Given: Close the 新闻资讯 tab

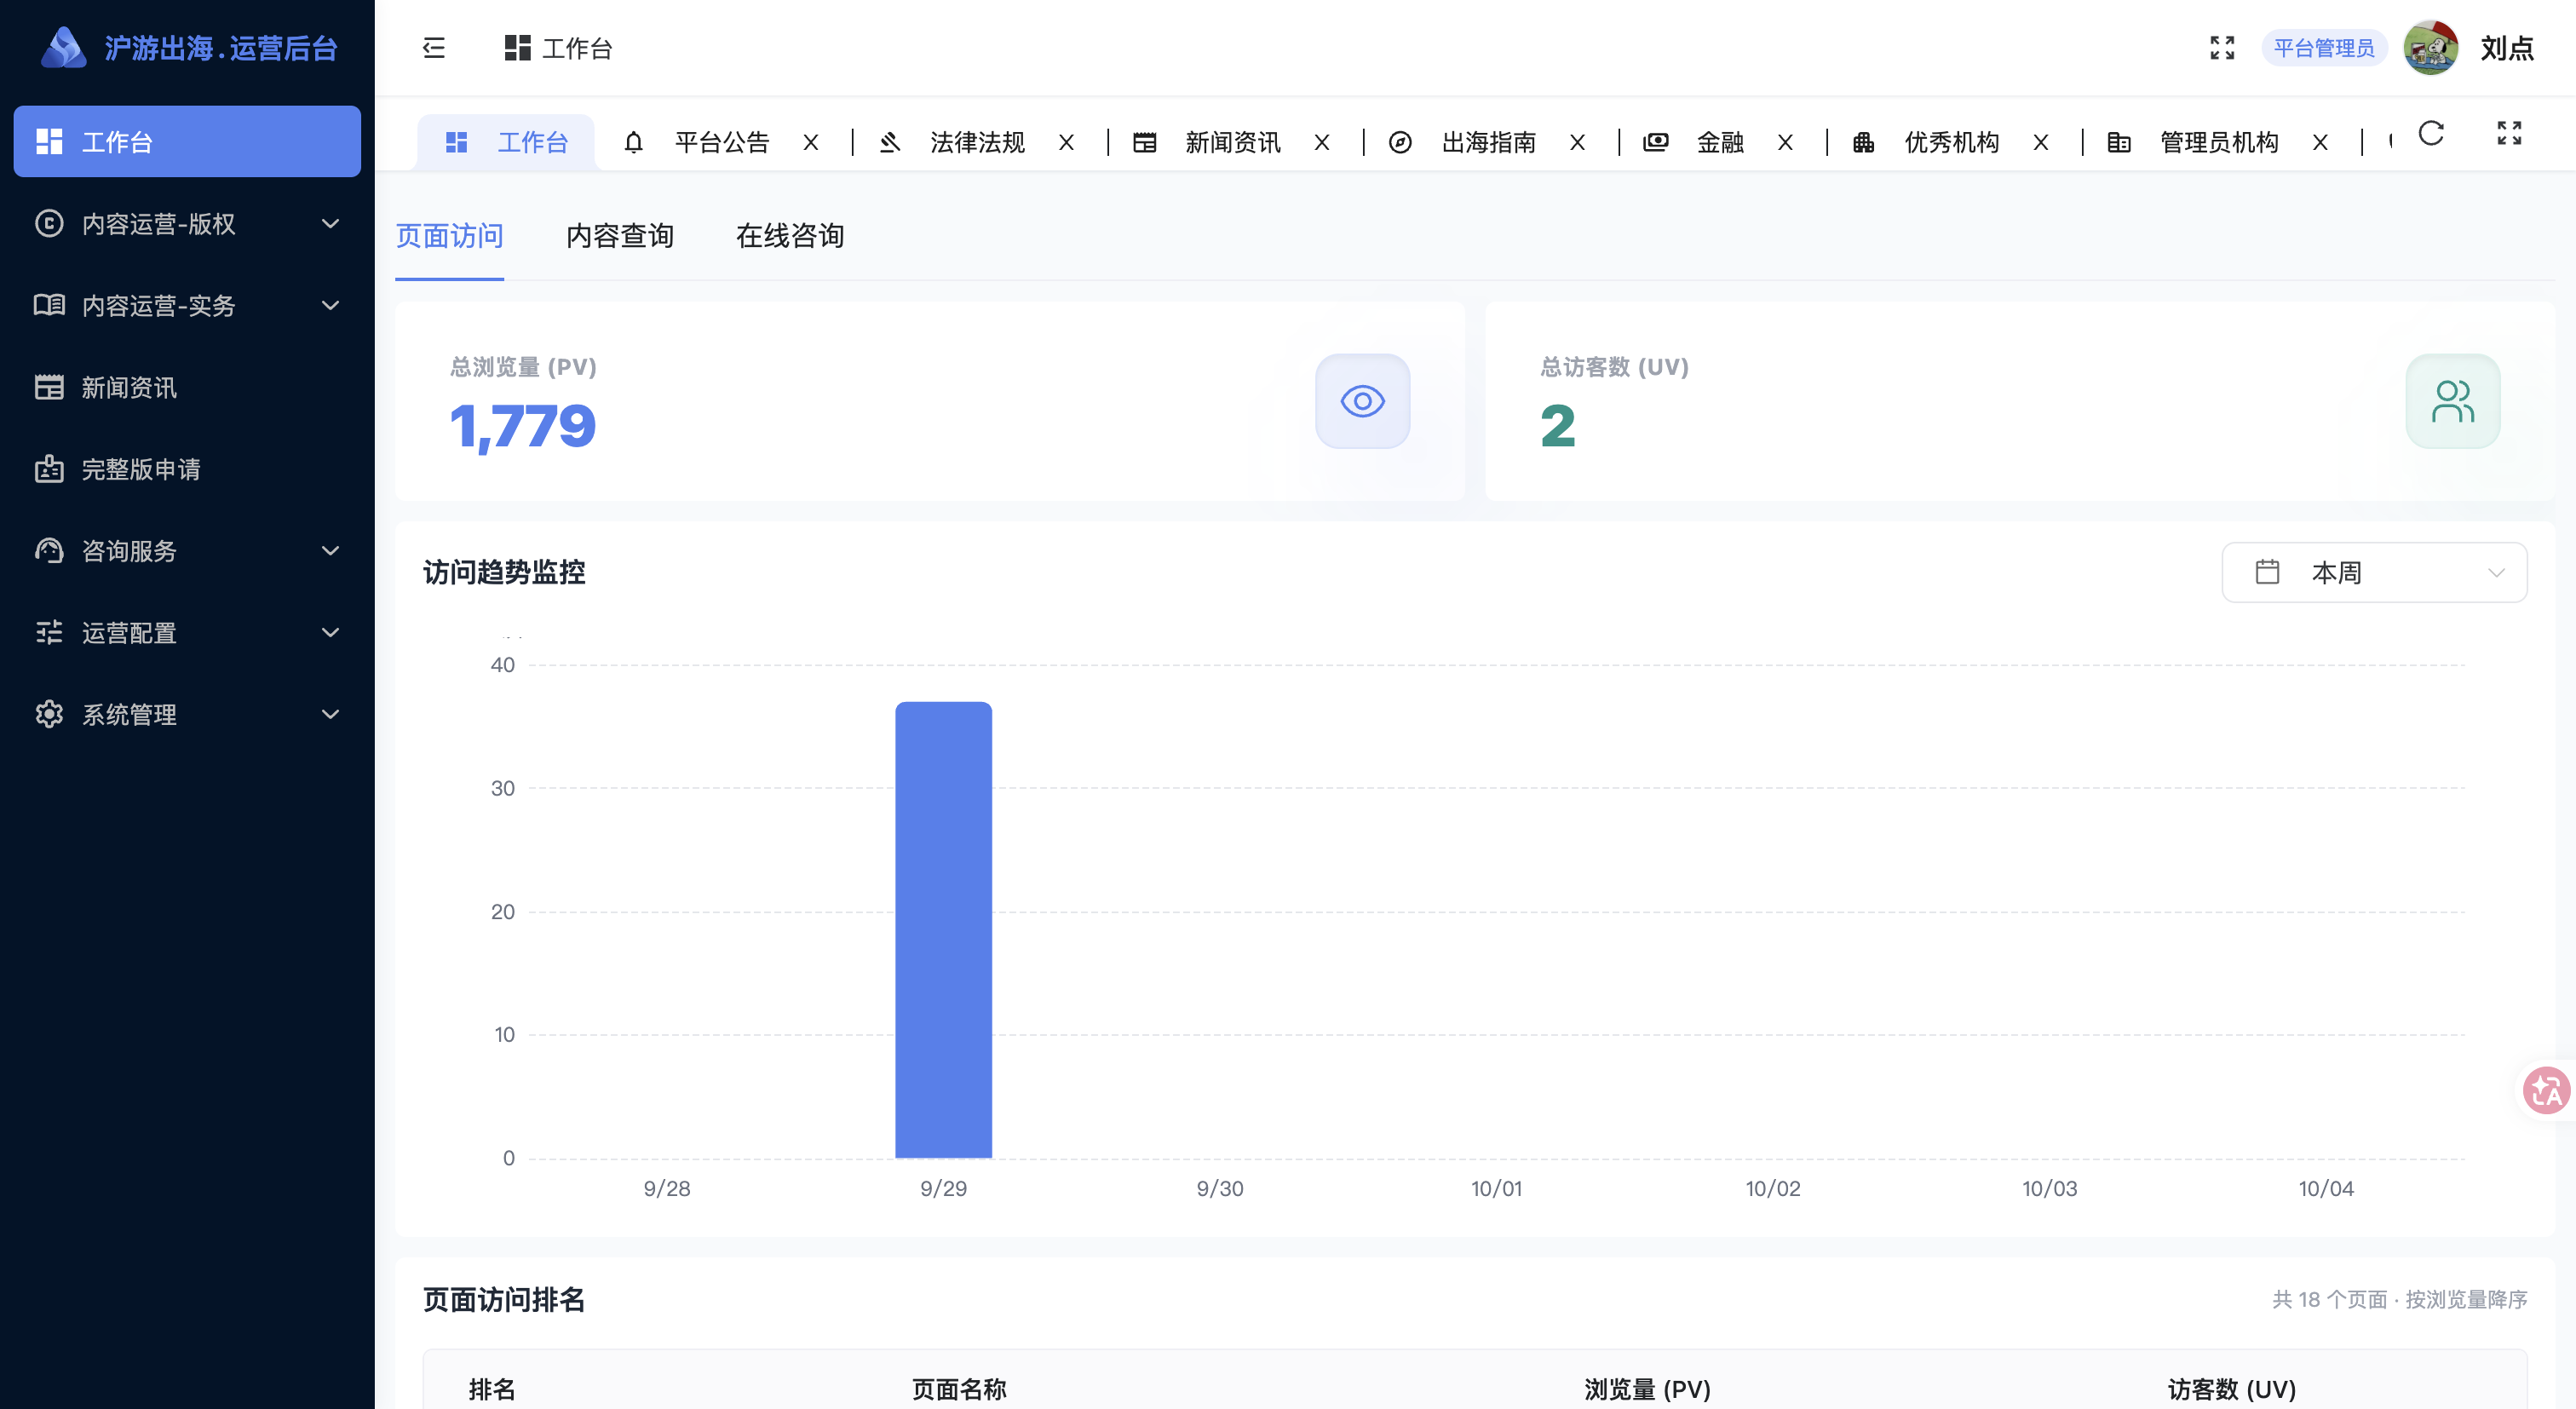Looking at the screenshot, I should click(x=1322, y=143).
